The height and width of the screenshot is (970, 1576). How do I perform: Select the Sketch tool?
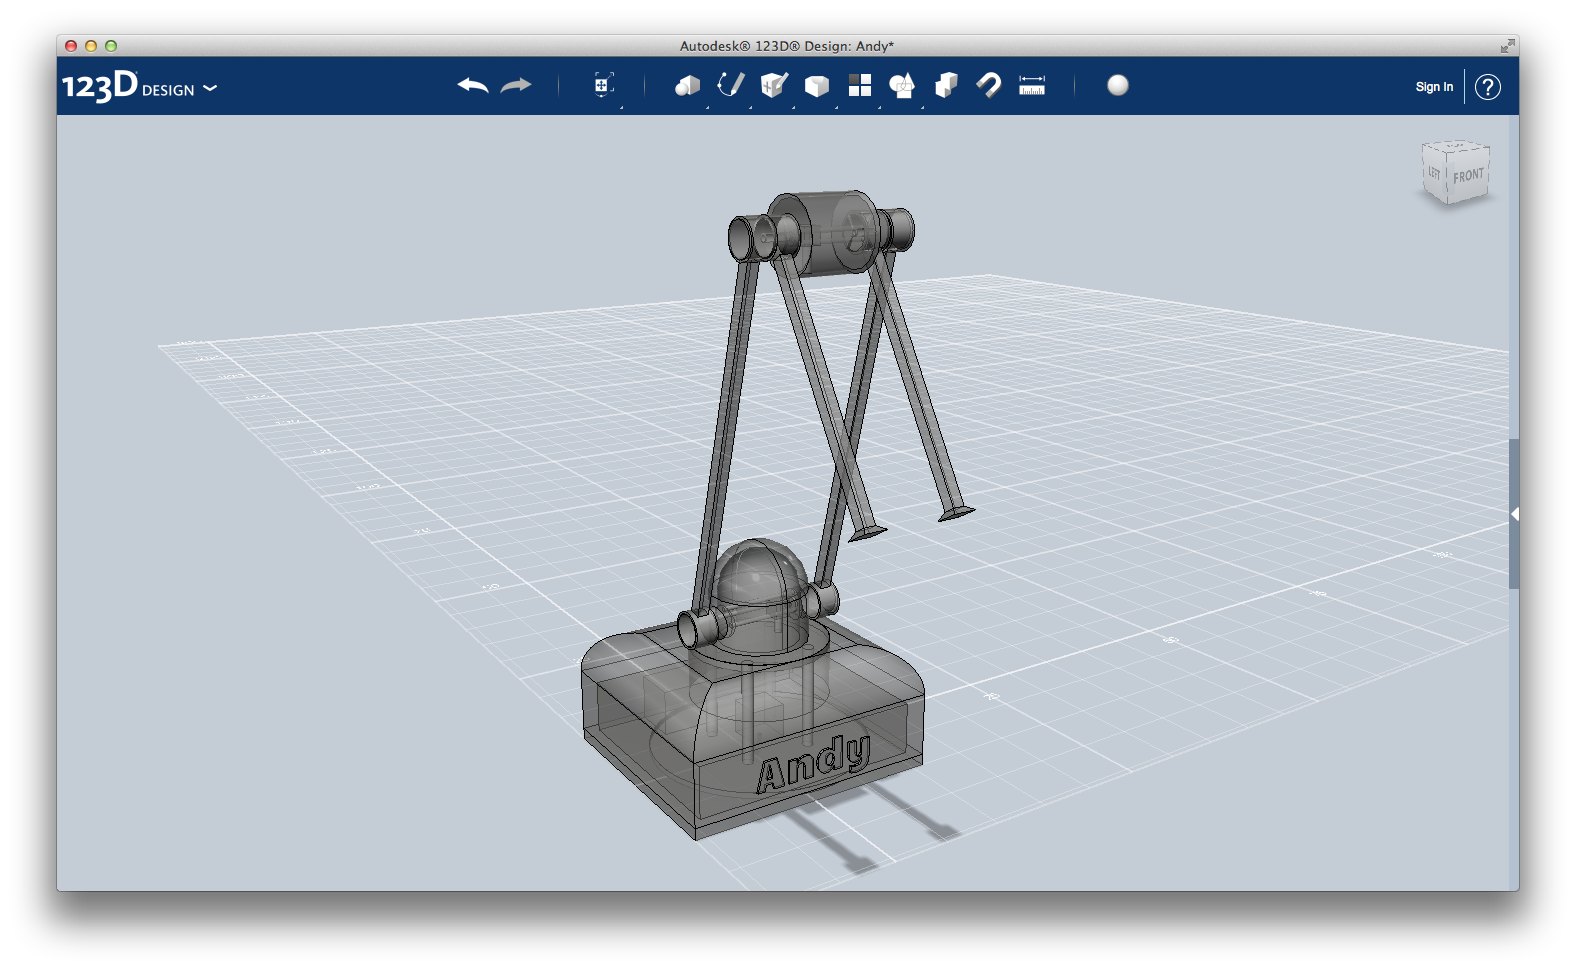pyautogui.click(x=731, y=86)
